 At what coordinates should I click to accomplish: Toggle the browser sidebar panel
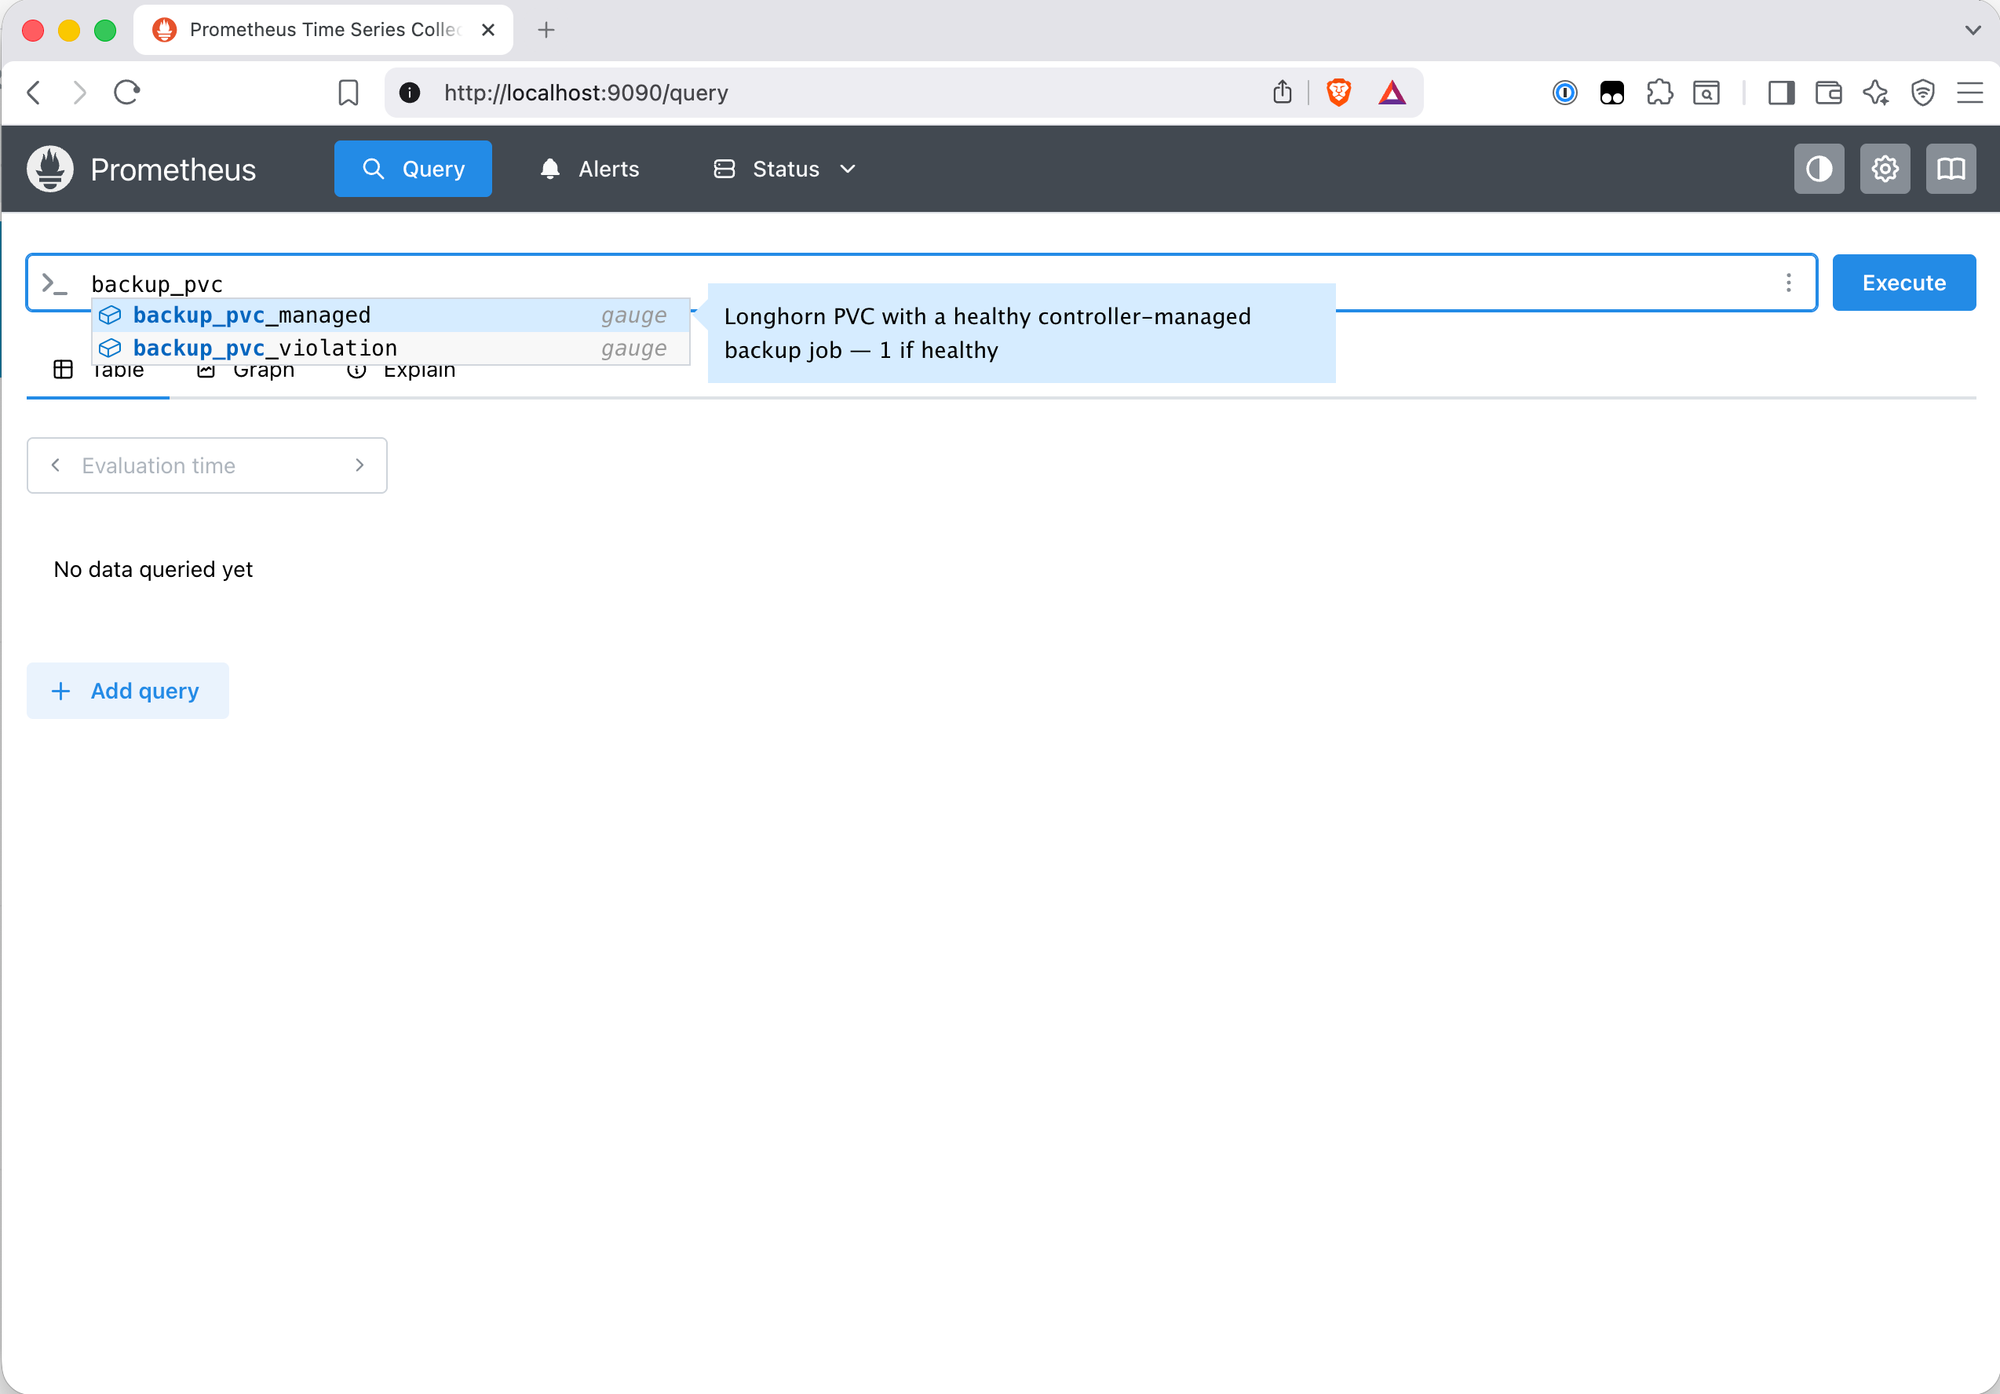1781,93
